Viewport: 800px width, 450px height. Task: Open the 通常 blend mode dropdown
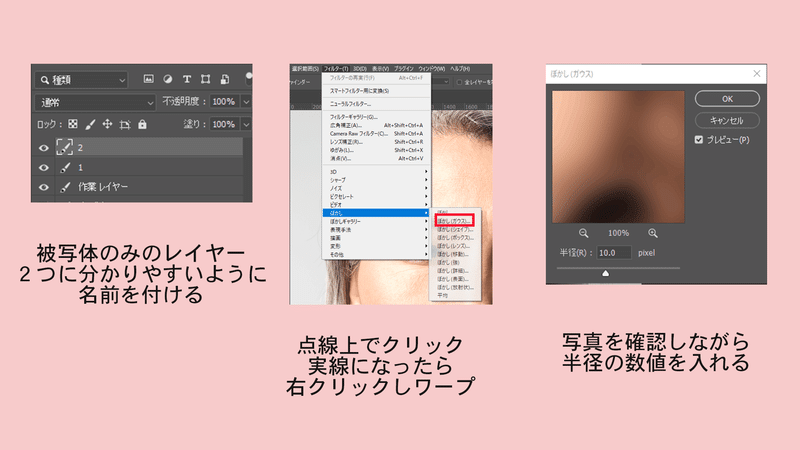point(95,103)
